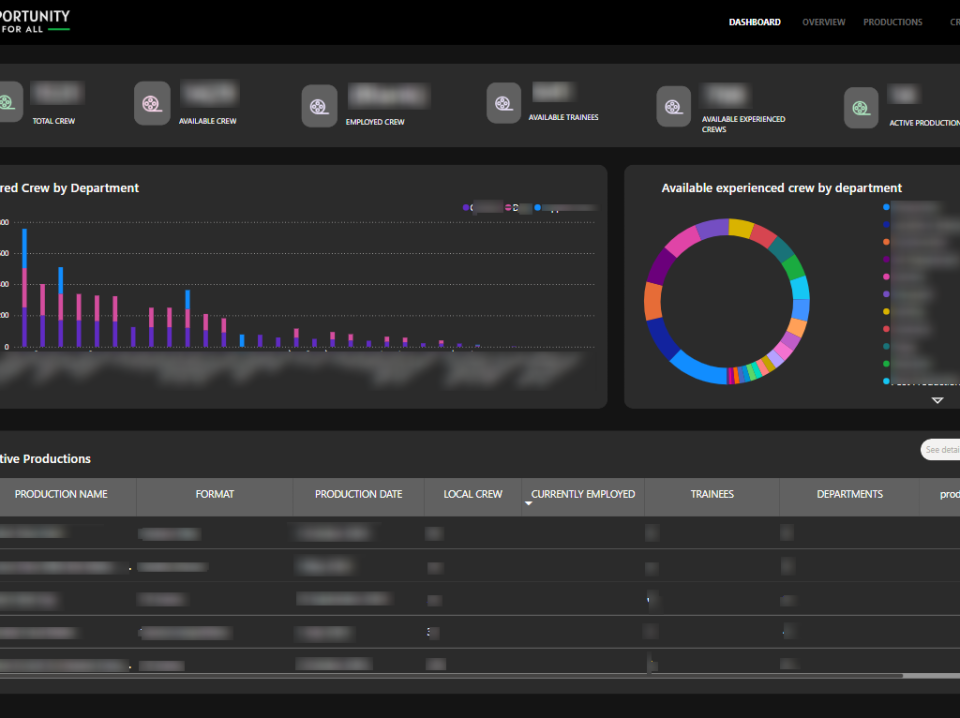Select the Available Crew label
The height and width of the screenshot is (718, 960).
(208, 121)
